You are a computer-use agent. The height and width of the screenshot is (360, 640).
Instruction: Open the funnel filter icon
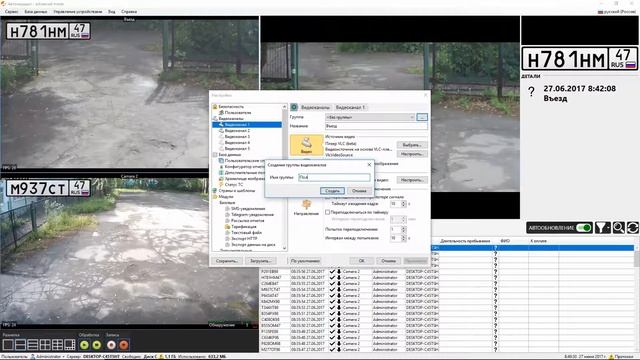(x=600, y=228)
